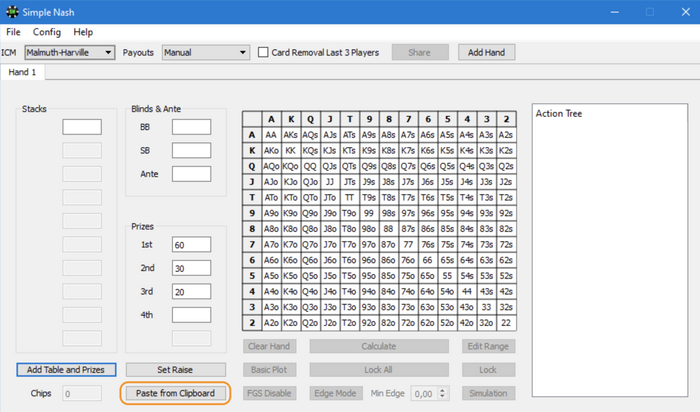
Task: Click the Lock button
Action: pos(488,370)
